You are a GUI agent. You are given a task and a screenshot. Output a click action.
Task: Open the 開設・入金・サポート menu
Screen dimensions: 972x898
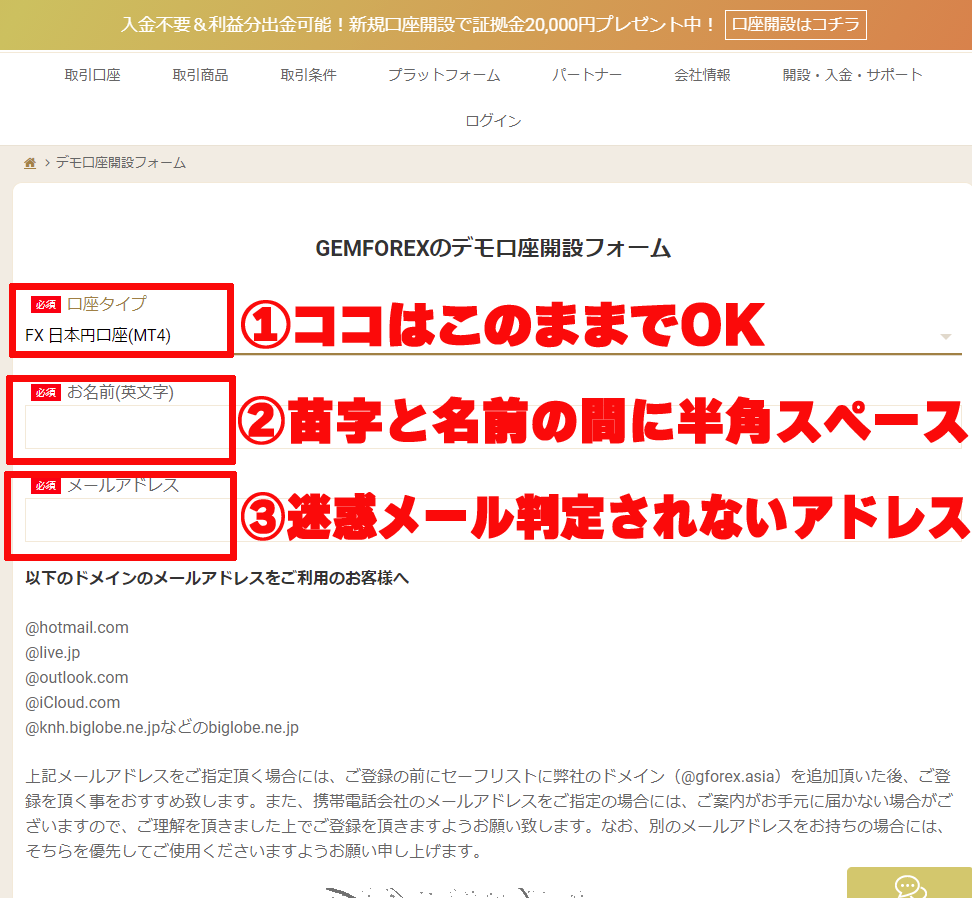pyautogui.click(x=852, y=75)
